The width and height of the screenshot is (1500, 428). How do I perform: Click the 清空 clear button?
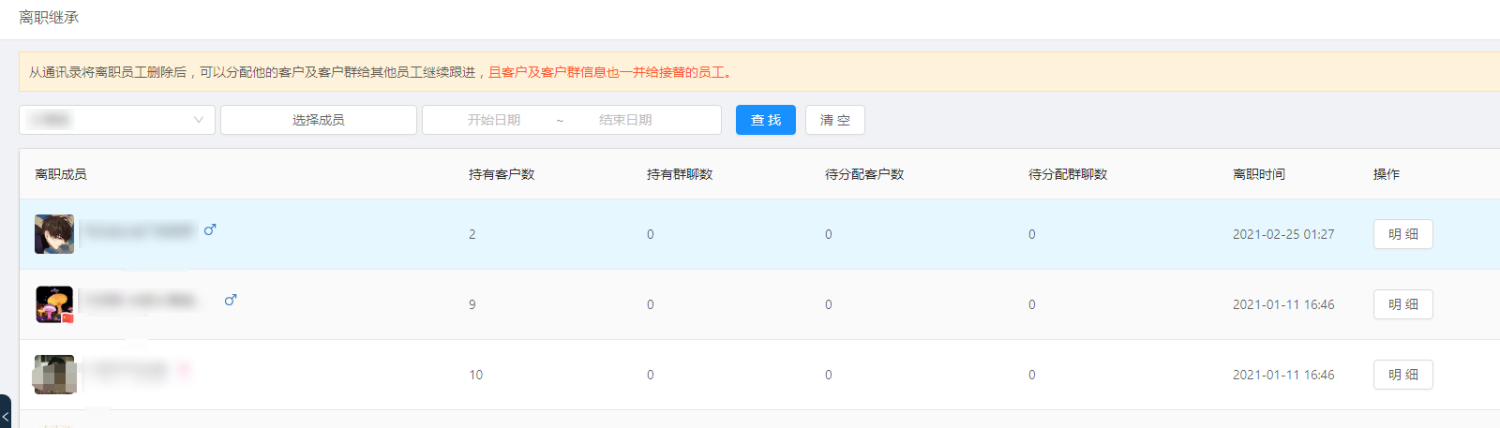[x=835, y=120]
